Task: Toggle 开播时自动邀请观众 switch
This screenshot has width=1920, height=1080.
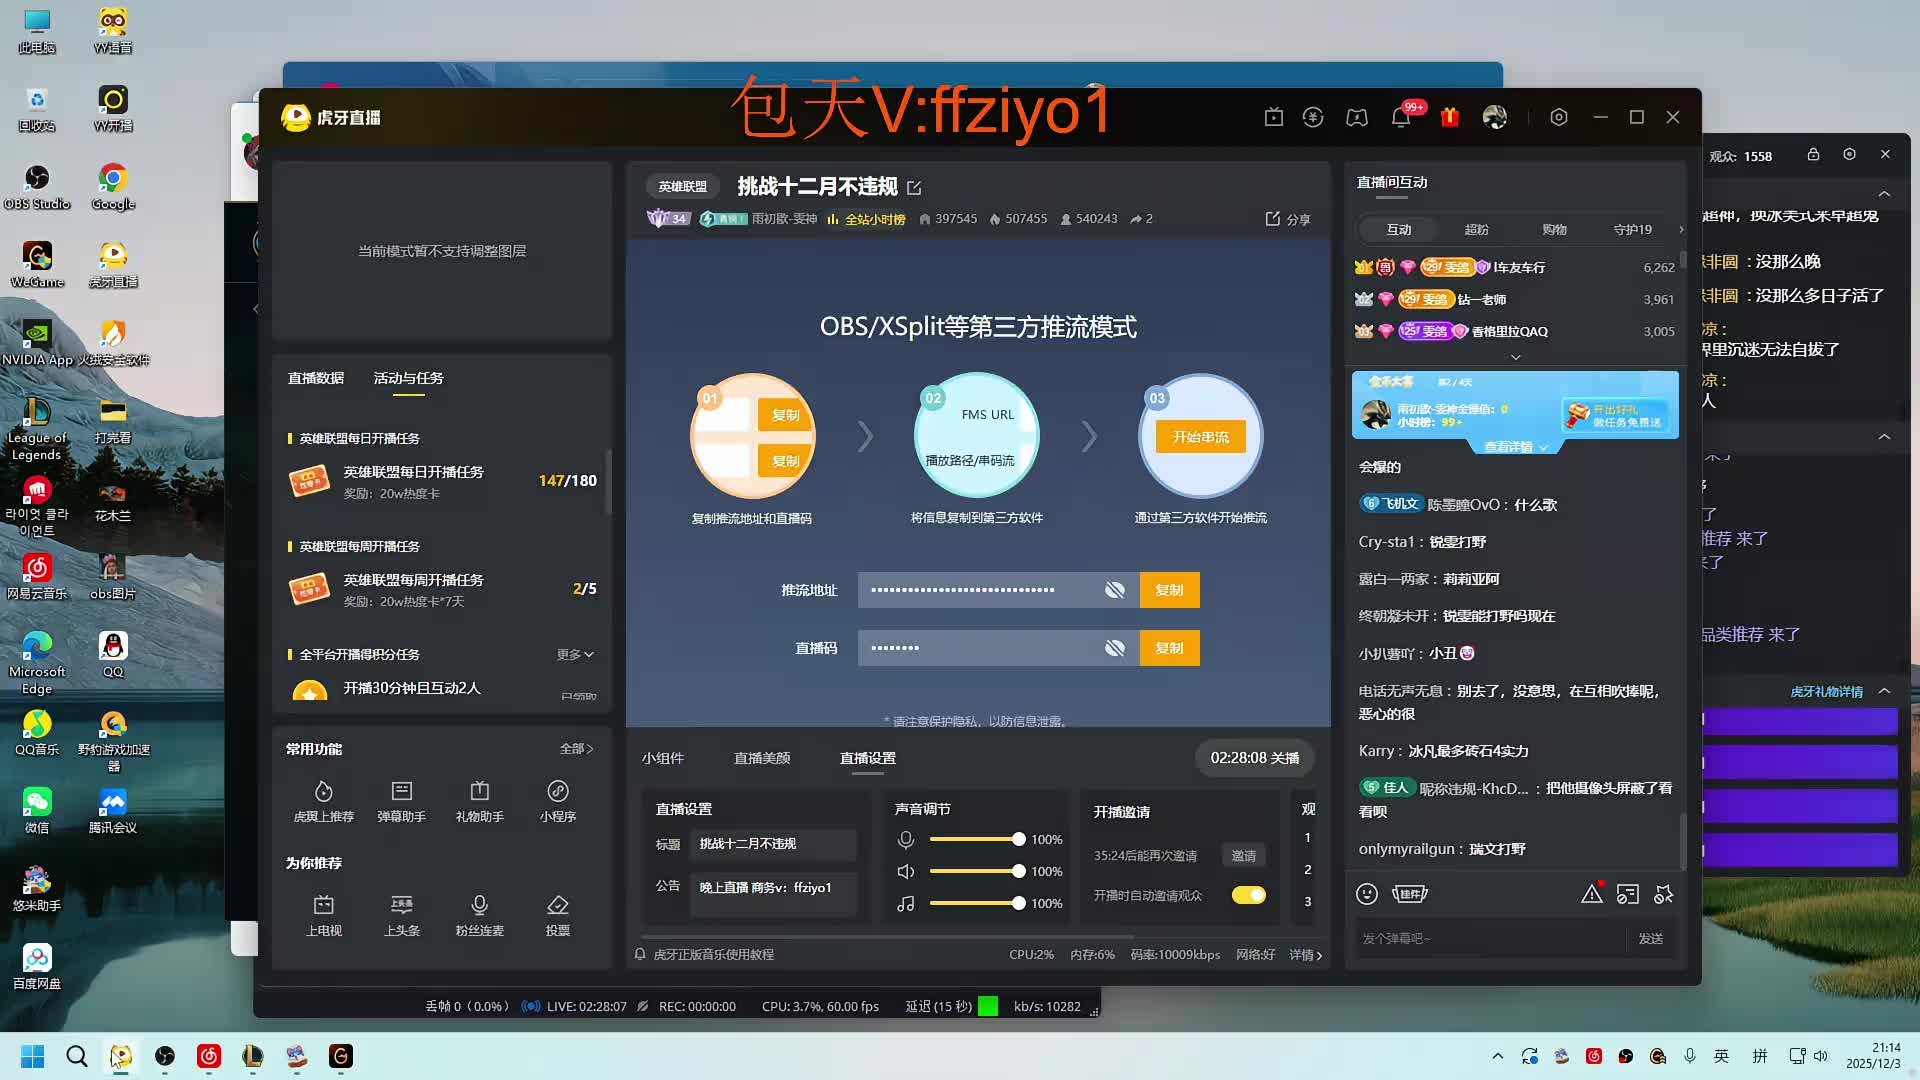Action: point(1247,895)
